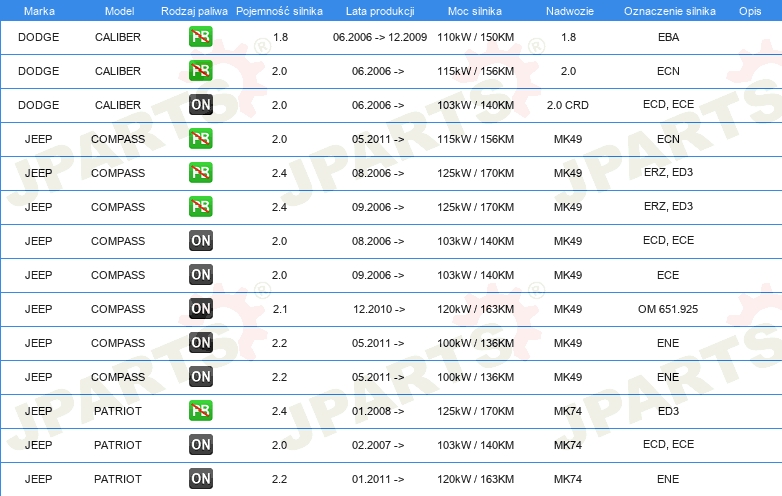Image resolution: width=782 pixels, height=496 pixels.
Task: Click the Marka column header
Action: pos(39,11)
